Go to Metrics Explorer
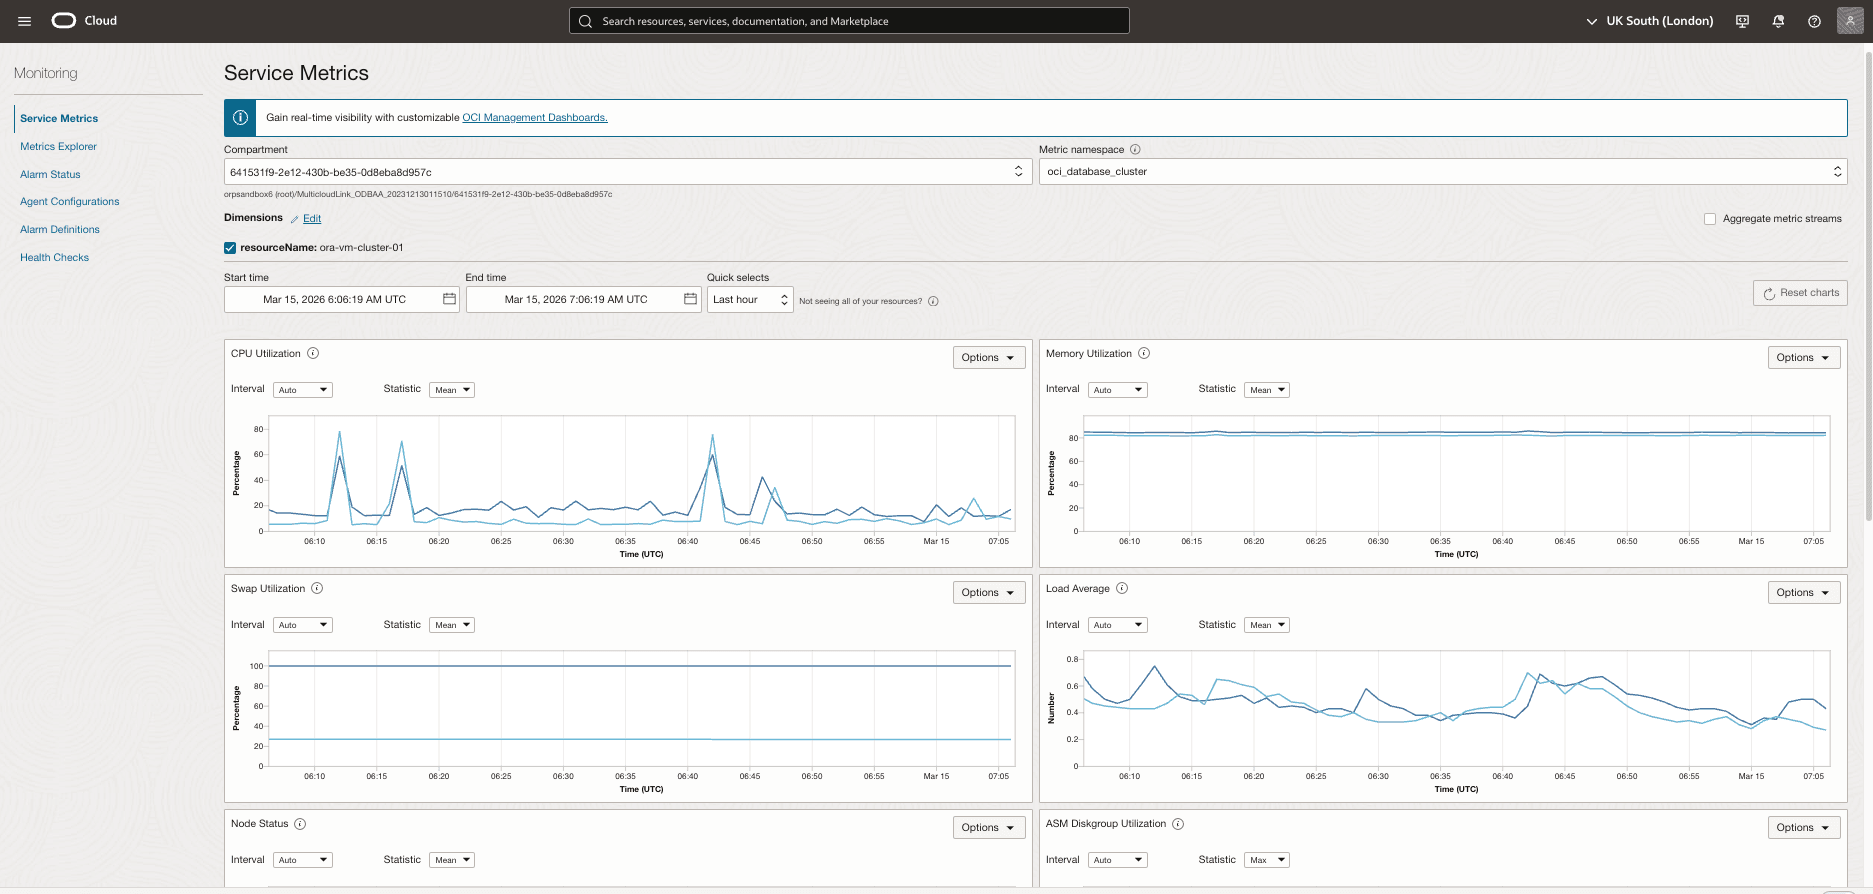1873x894 pixels. click(58, 146)
